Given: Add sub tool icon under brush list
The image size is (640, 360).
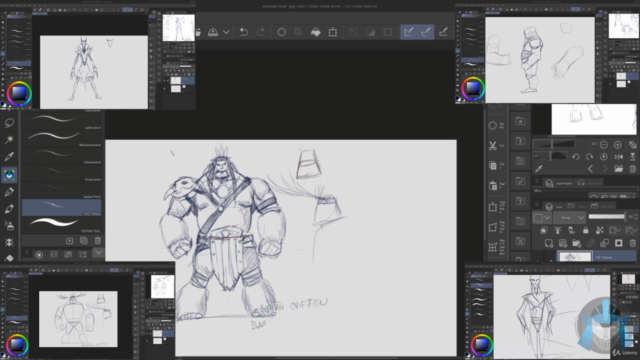Looking at the screenshot, I should [69, 241].
